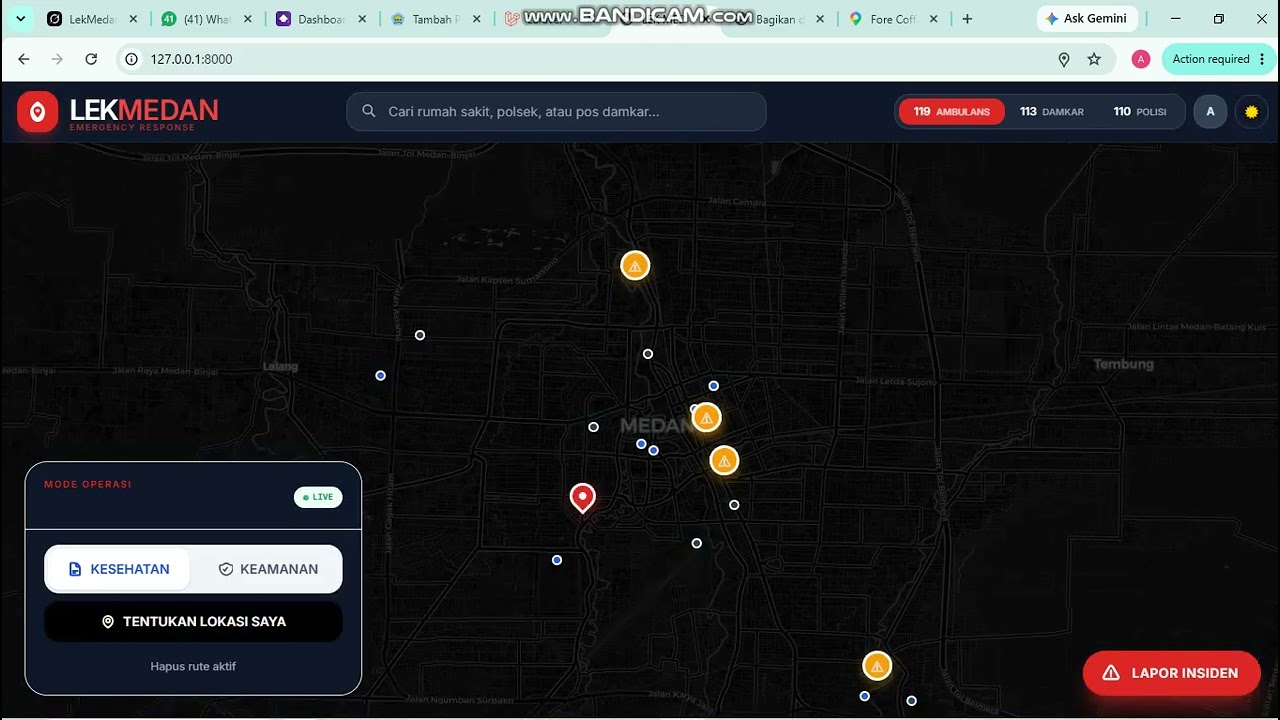
Task: Click the browser location permission icon
Action: click(x=1064, y=59)
